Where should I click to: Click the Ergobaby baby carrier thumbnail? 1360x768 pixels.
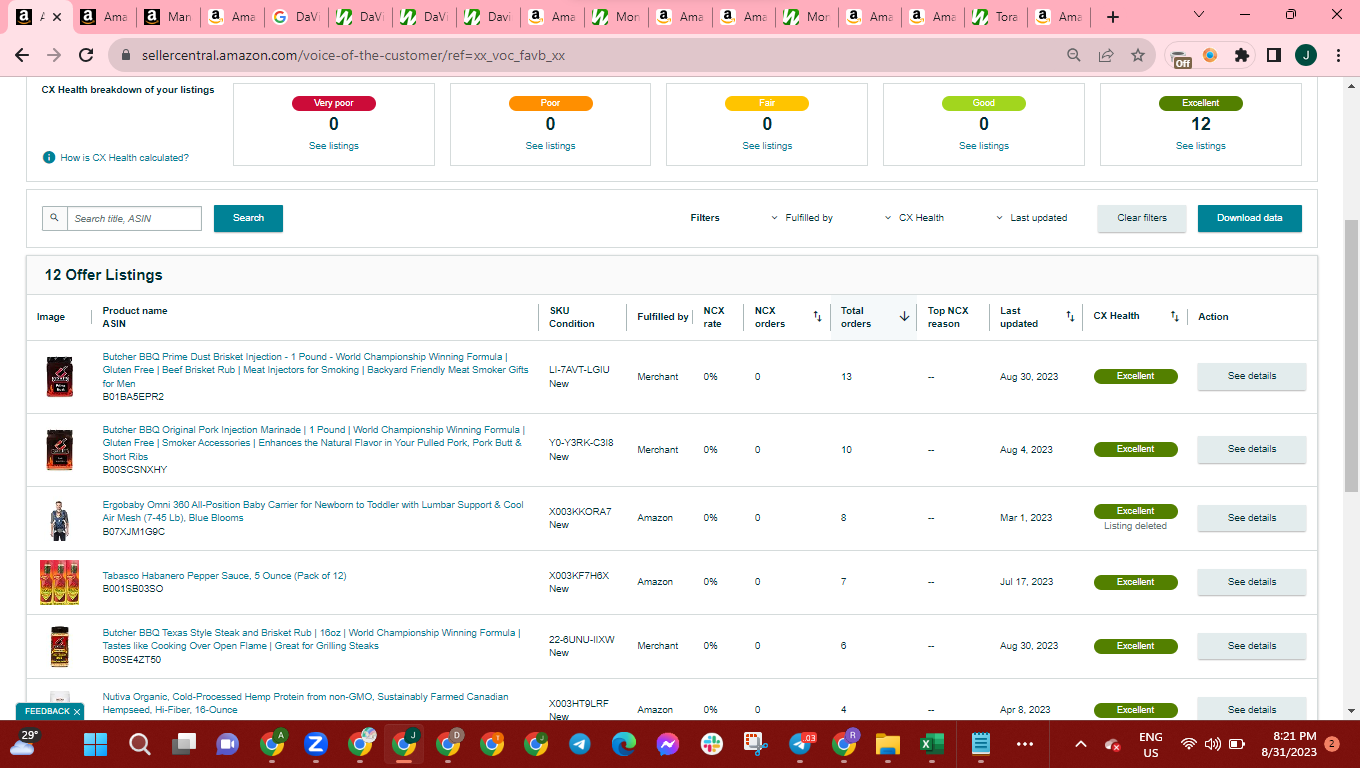(59, 518)
